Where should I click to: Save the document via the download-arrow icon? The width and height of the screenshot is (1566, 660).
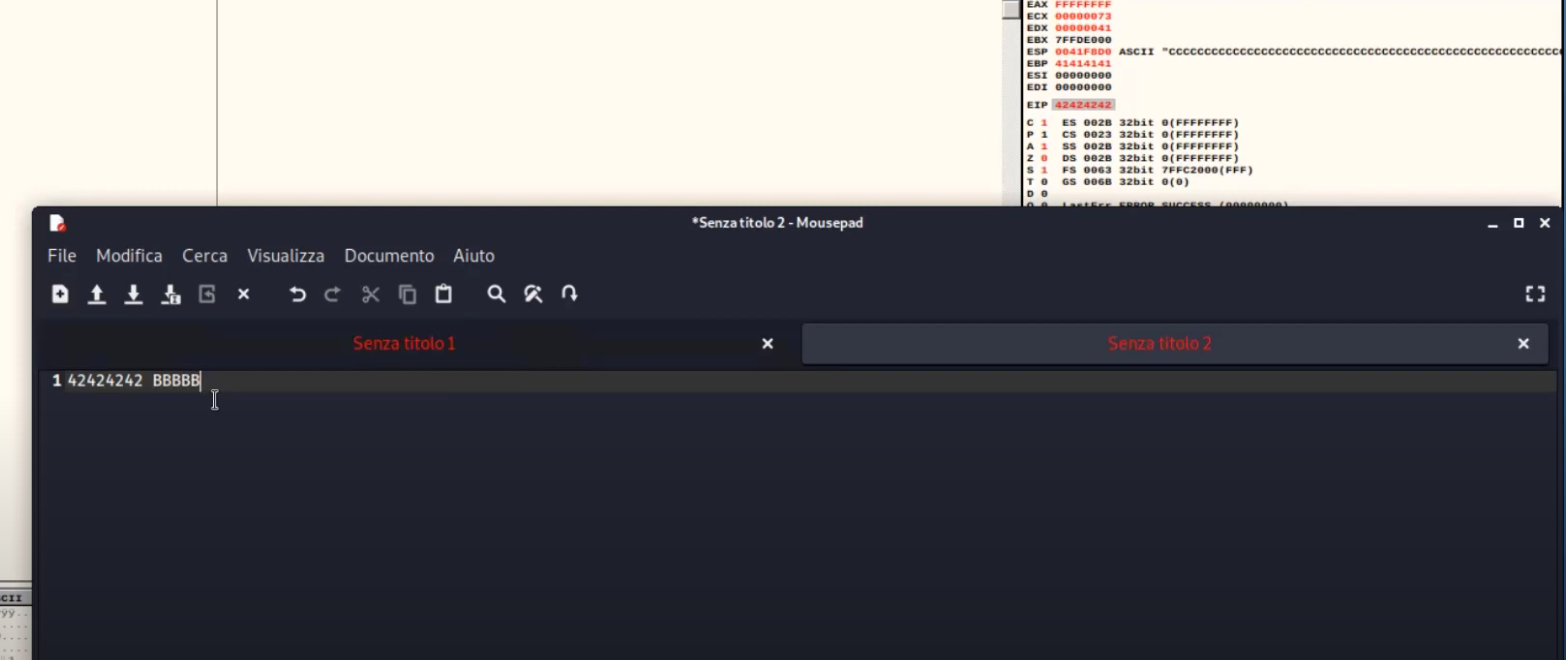[x=133, y=294]
